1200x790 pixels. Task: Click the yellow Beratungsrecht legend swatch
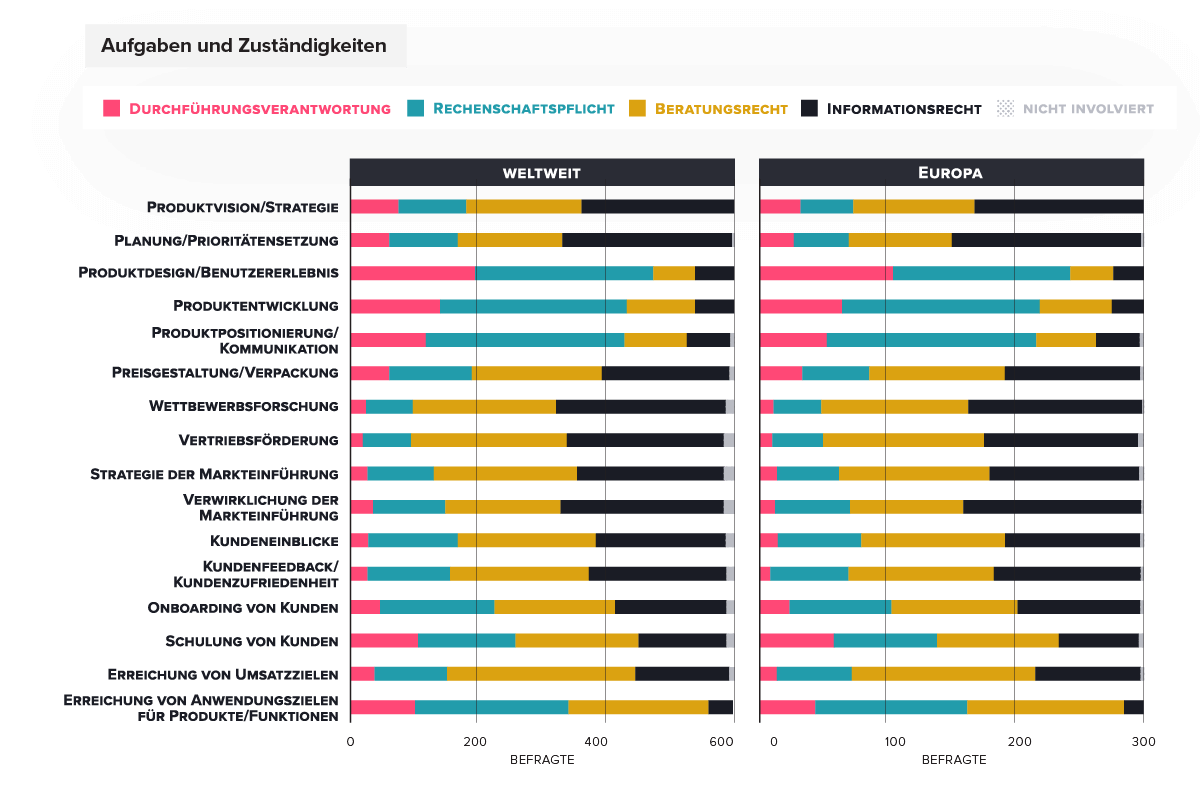[638, 108]
